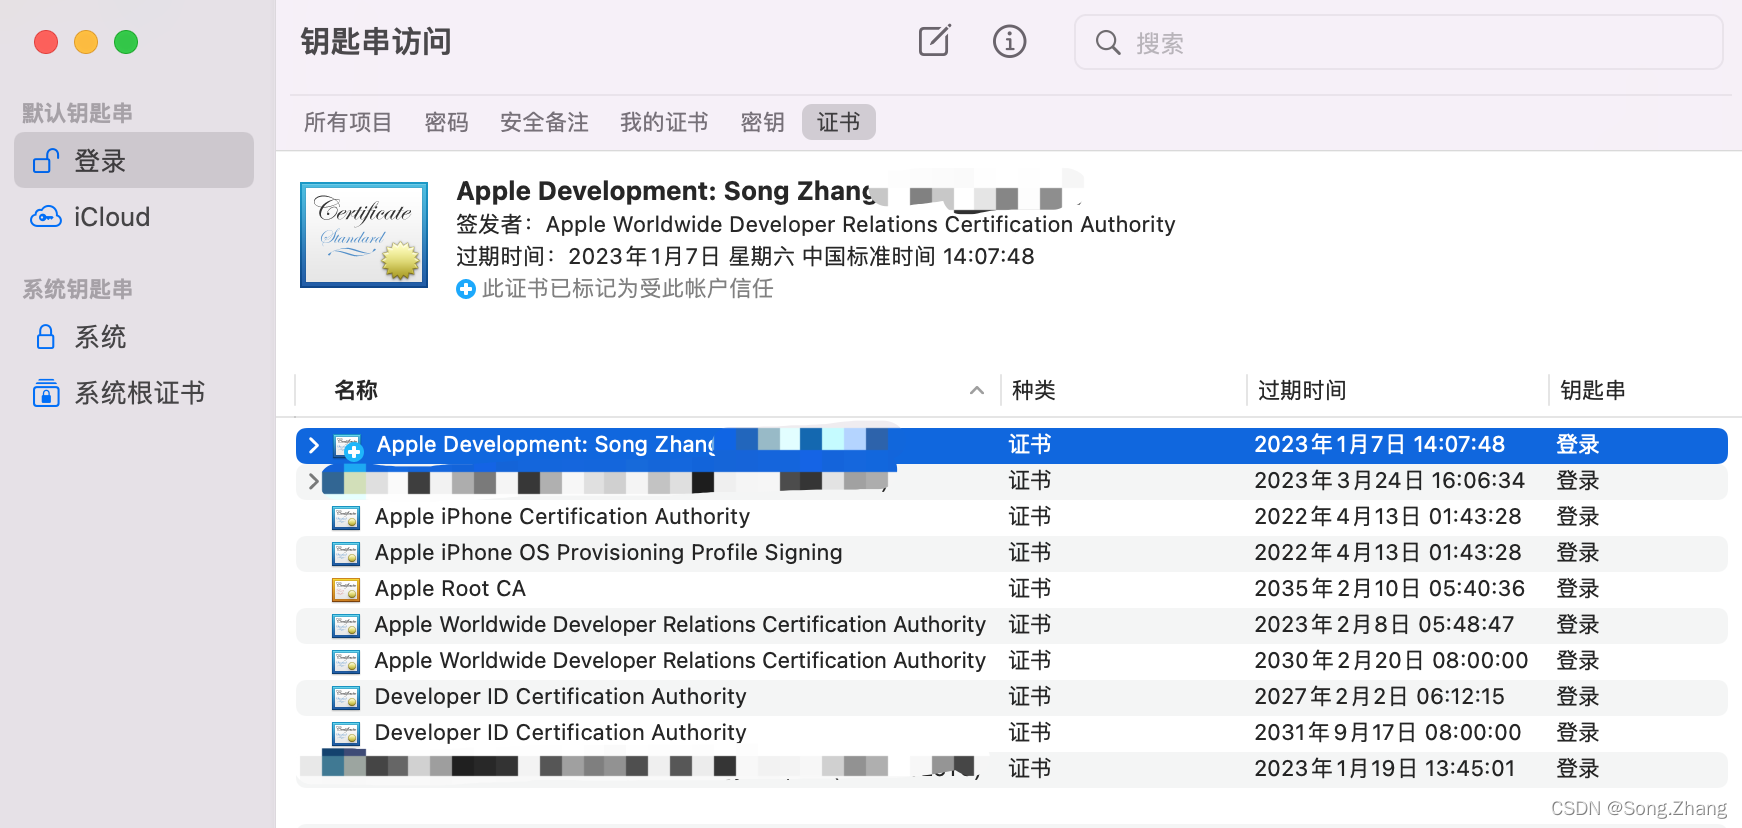Click the magnifier icon in search box
Viewport: 1742px width, 828px height.
tap(1107, 42)
